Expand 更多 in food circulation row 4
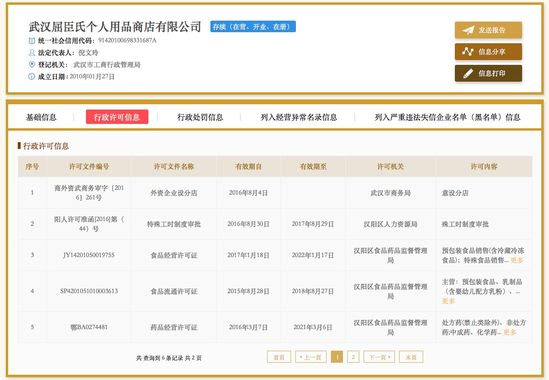The height and width of the screenshot is (380, 549). point(449,301)
